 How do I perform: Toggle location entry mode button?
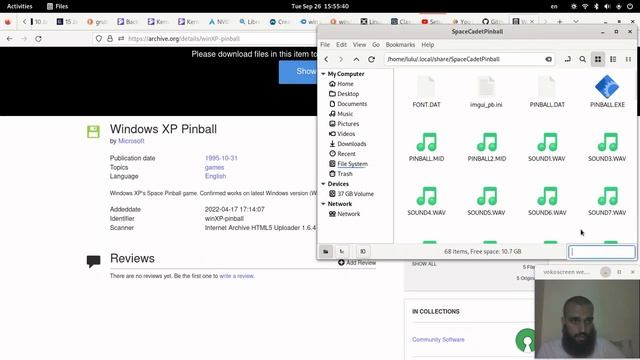point(567,59)
